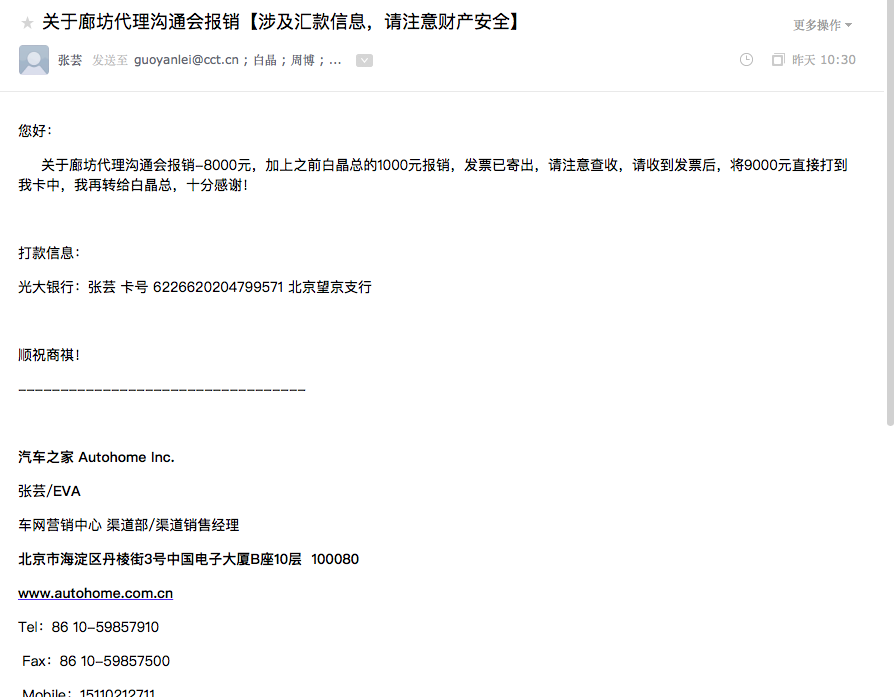The image size is (895, 697).
Task: Open the 更多操作 dropdown menu
Action: [822, 25]
